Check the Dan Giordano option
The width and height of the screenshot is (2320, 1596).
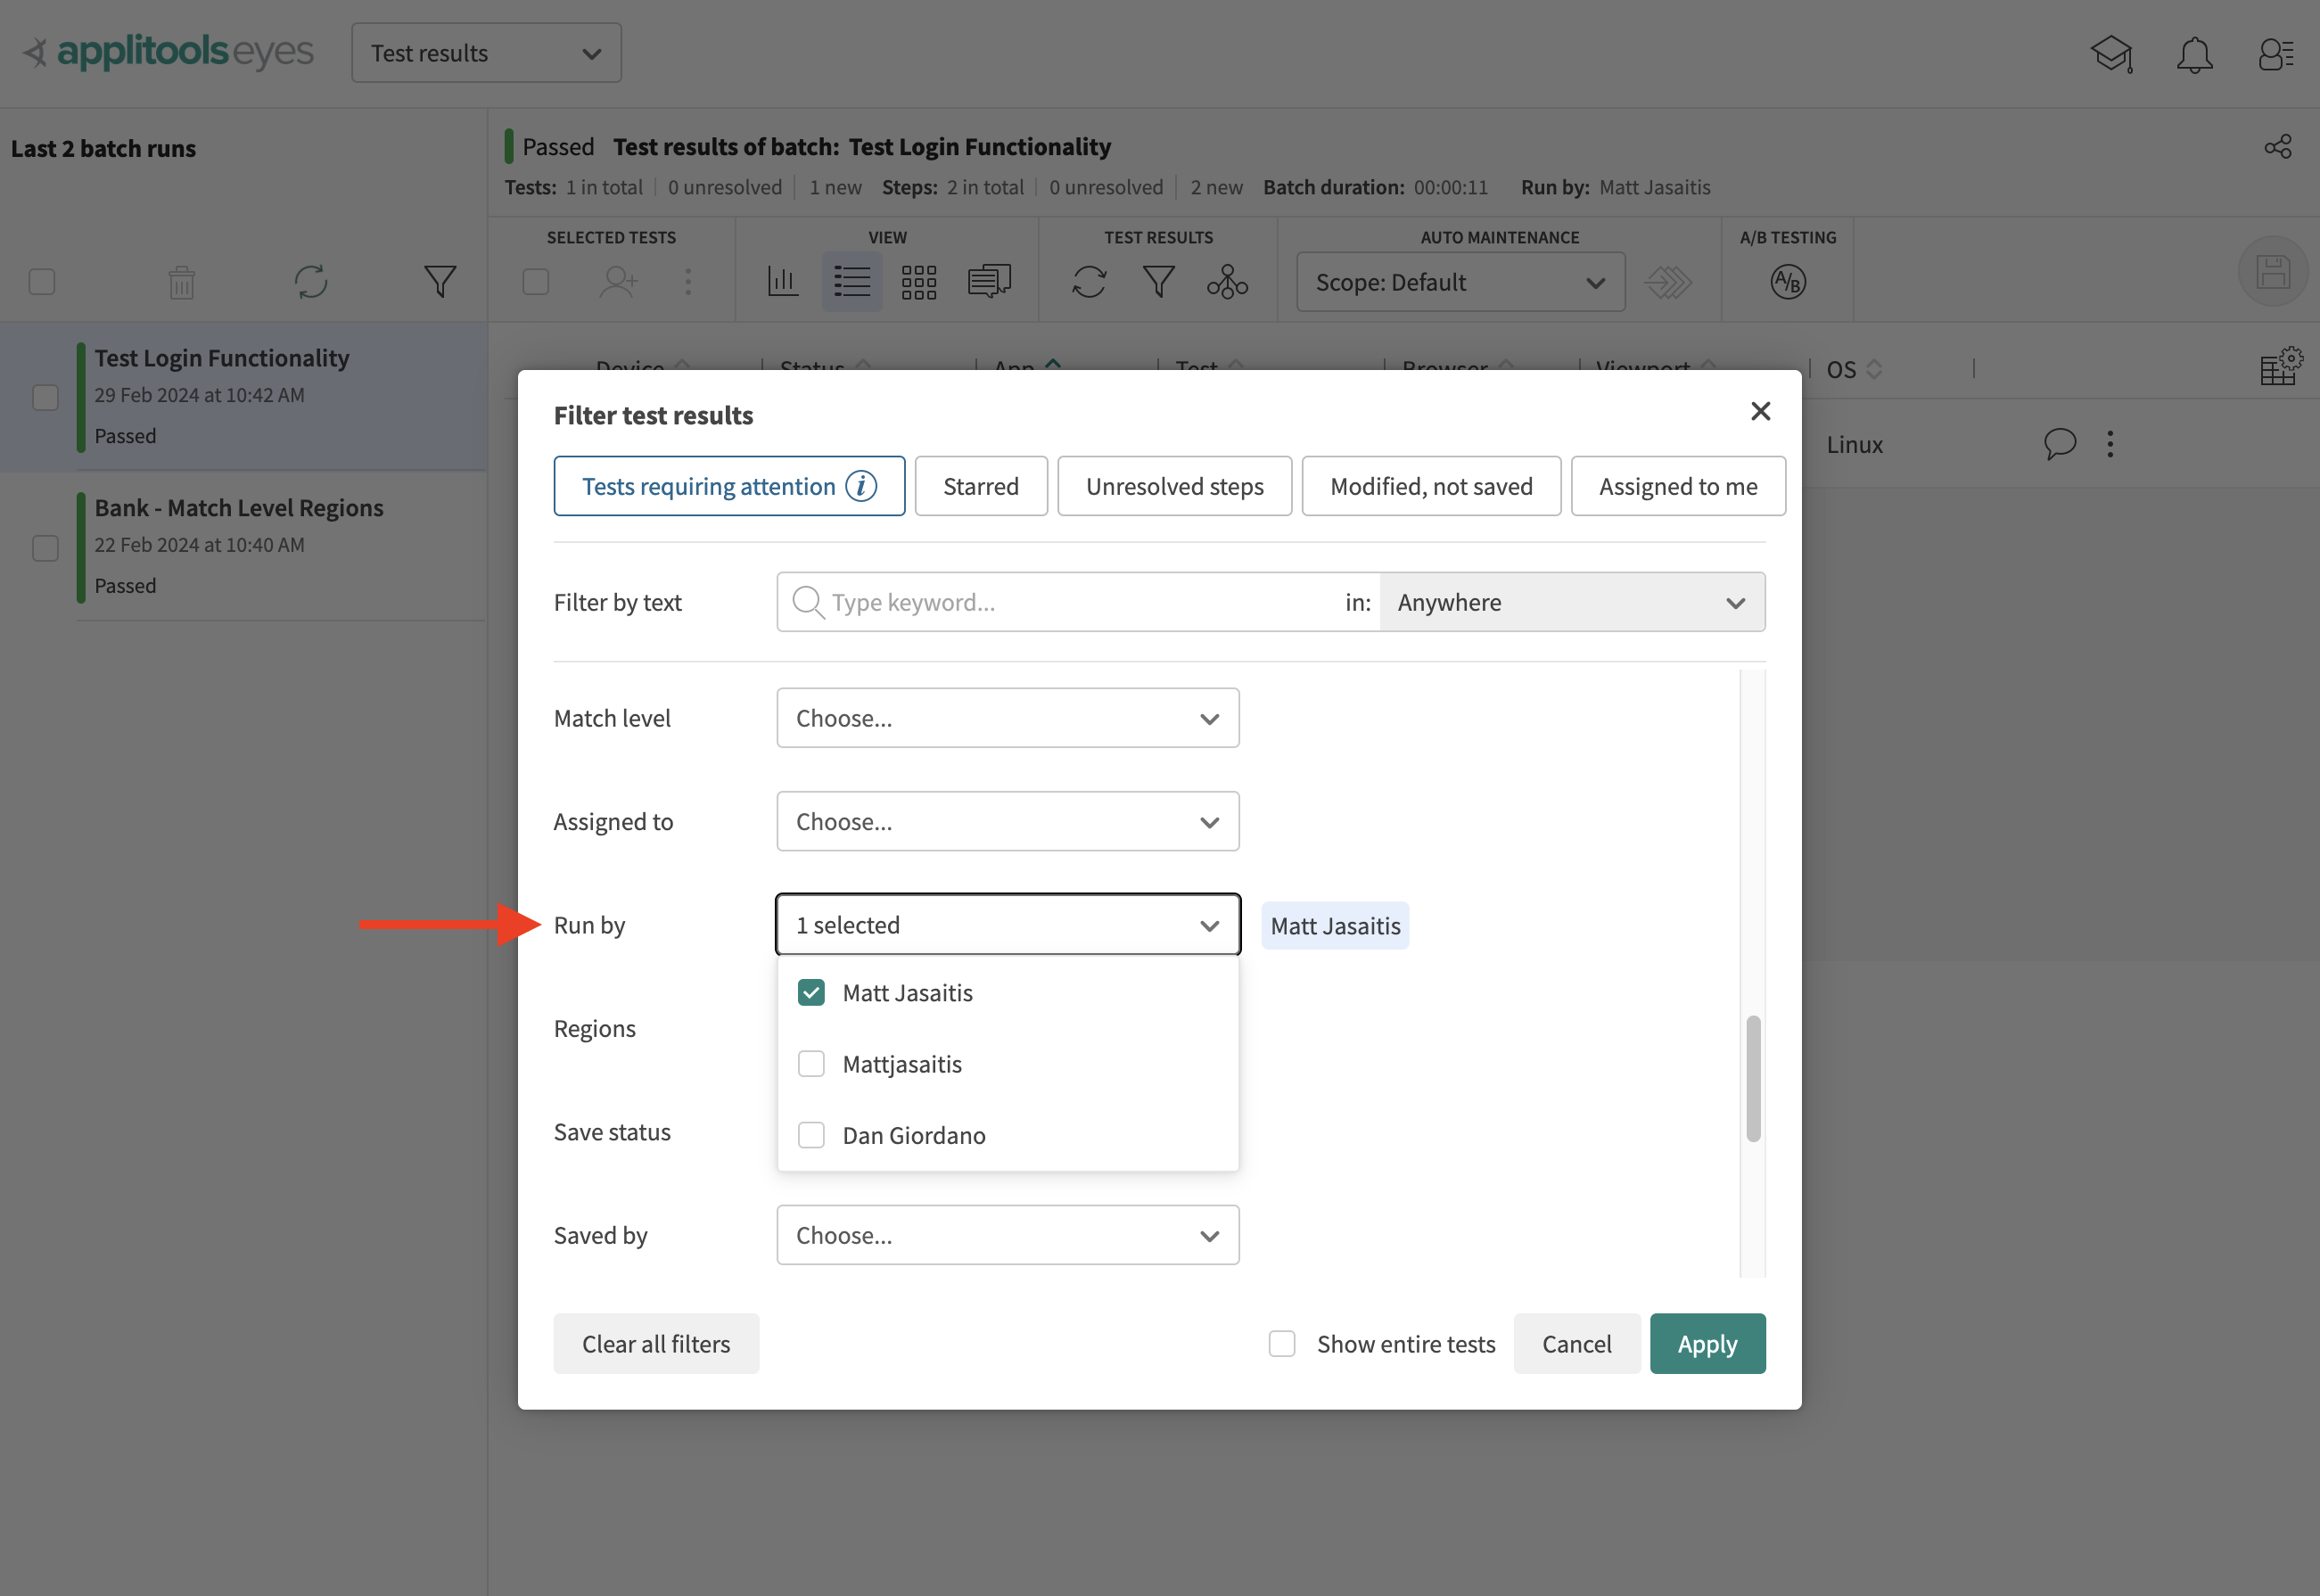pos(811,1135)
